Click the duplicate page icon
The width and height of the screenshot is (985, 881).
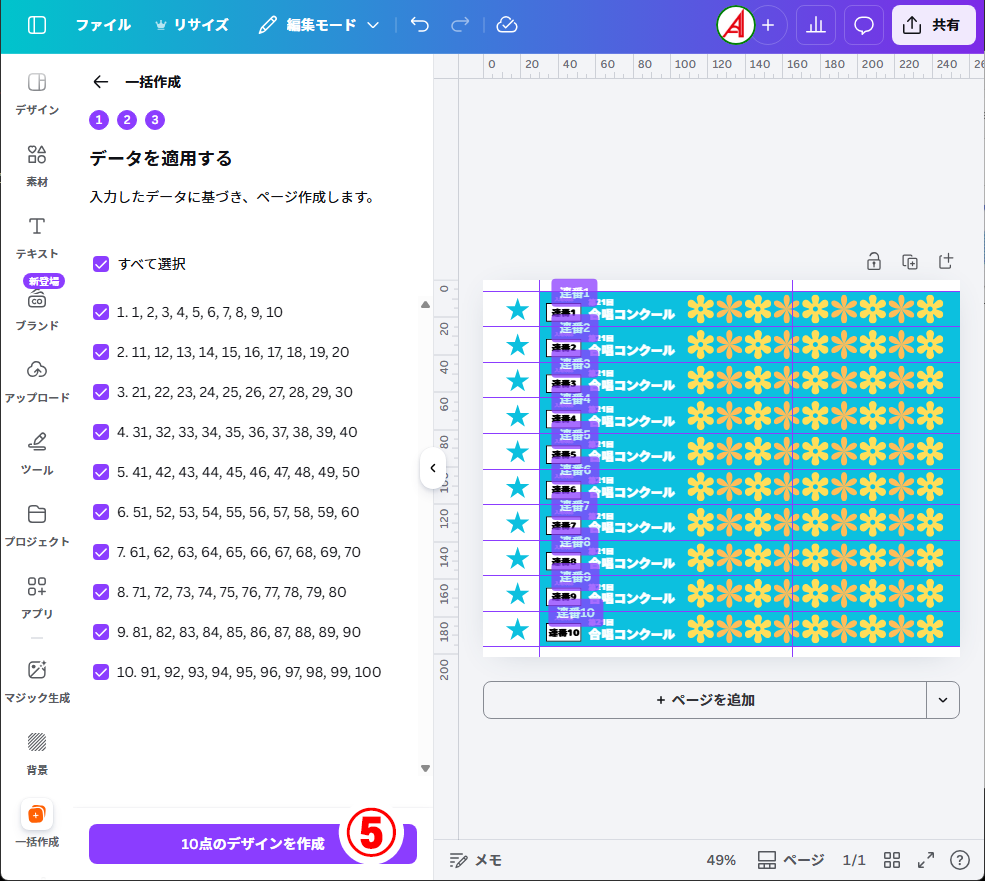tap(909, 262)
